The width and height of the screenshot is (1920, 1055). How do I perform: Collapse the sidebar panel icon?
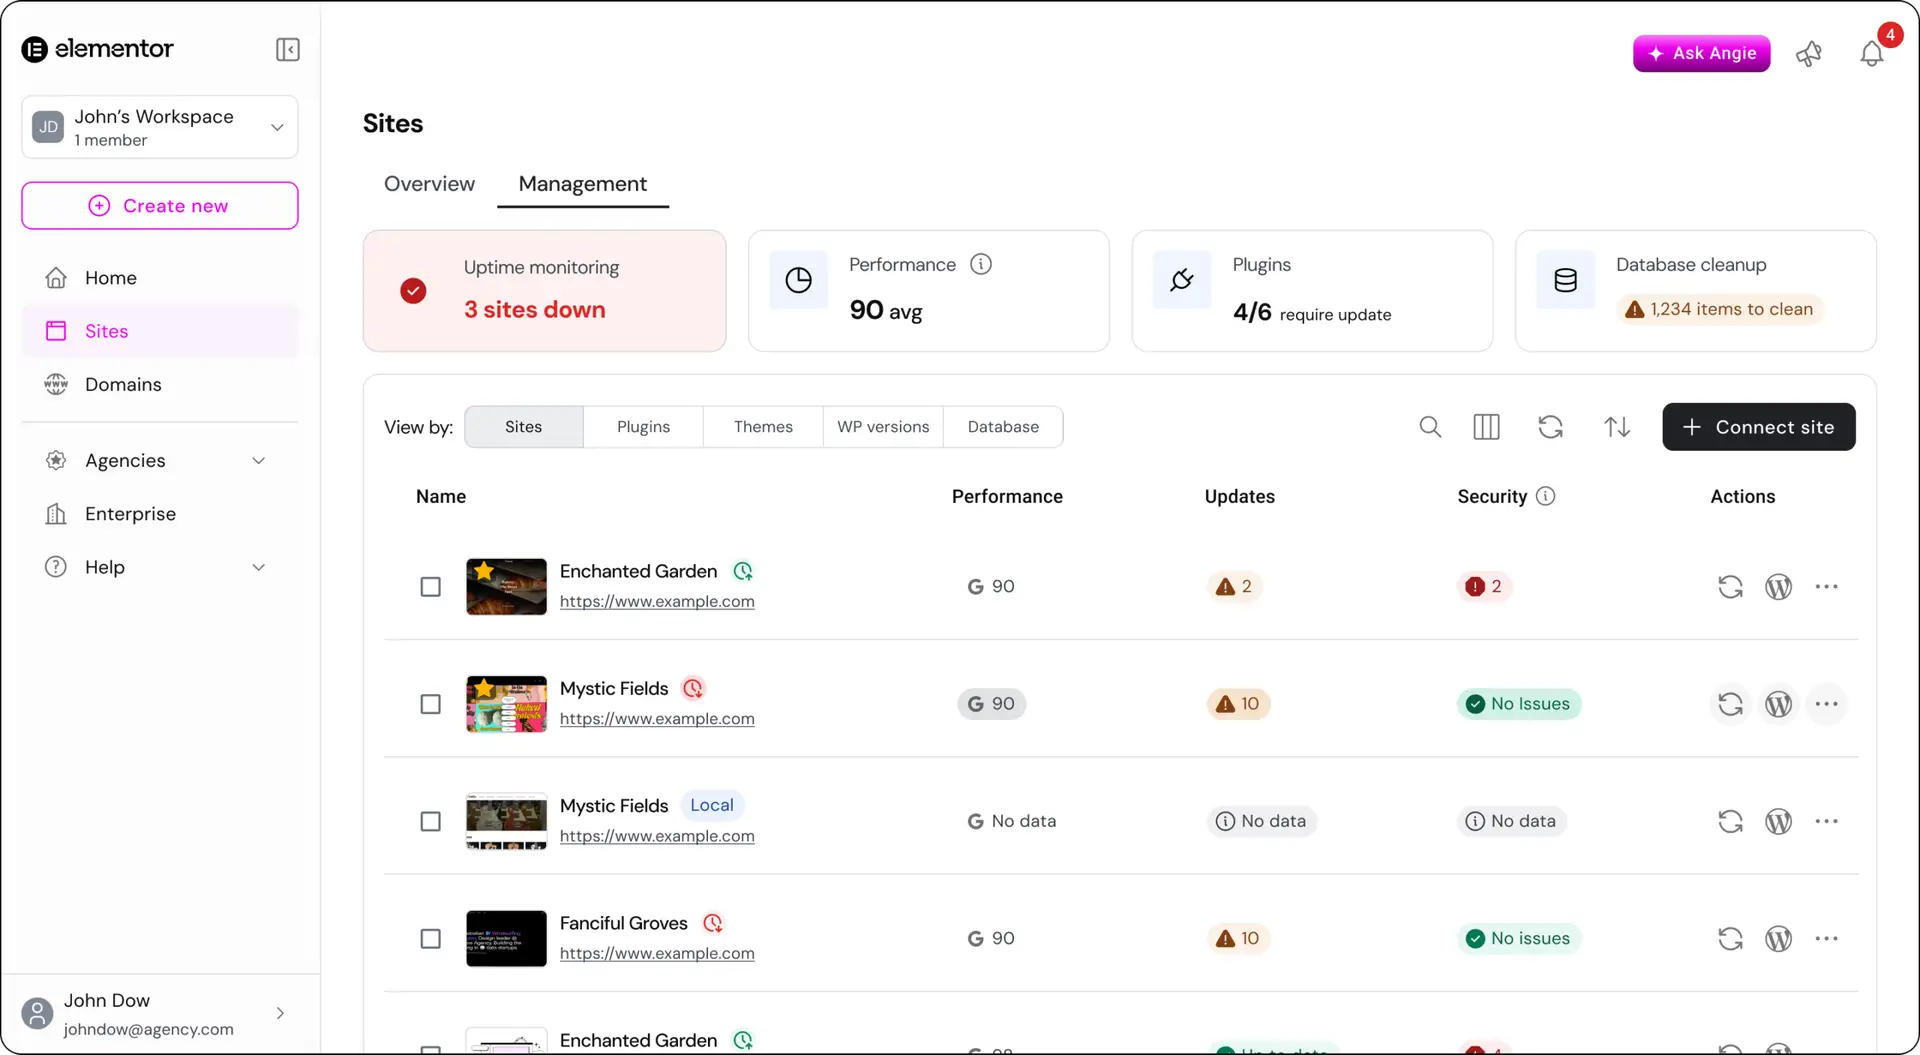[287, 49]
